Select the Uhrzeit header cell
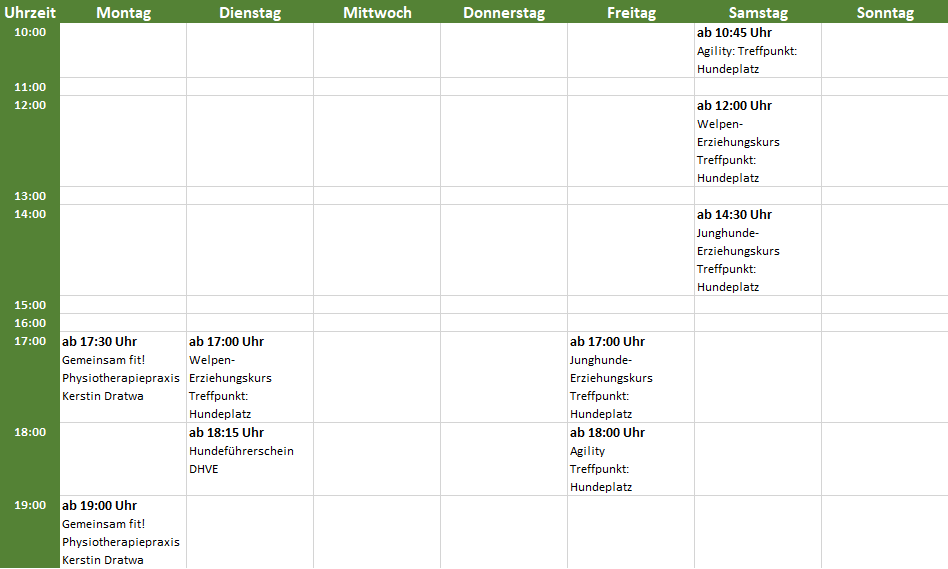 30,12
